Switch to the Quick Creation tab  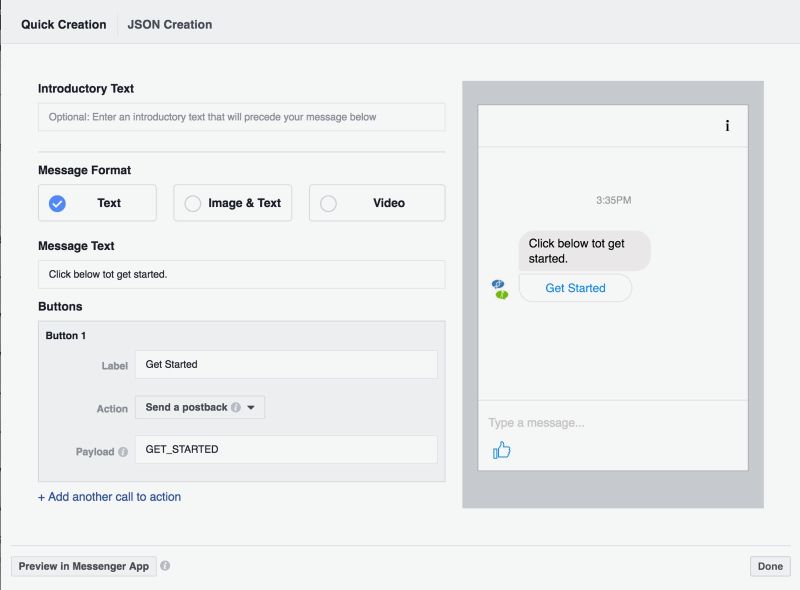[x=64, y=23]
